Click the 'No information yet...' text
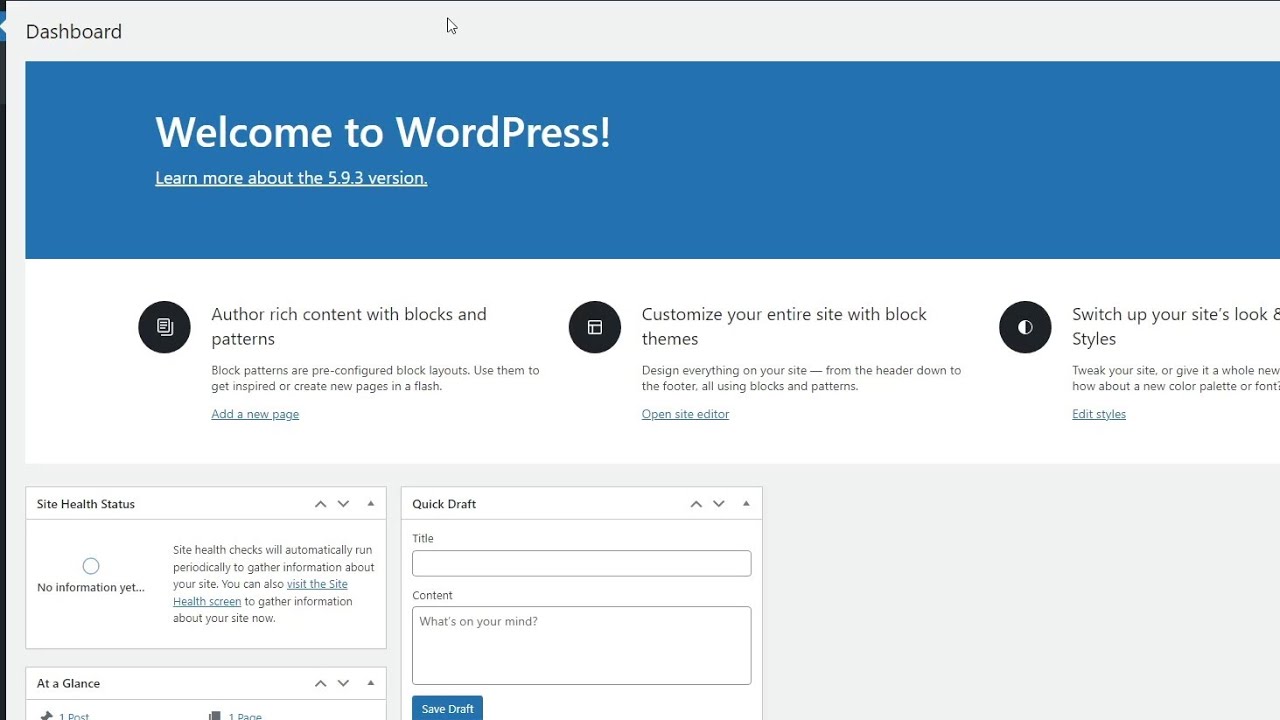 pyautogui.click(x=91, y=587)
